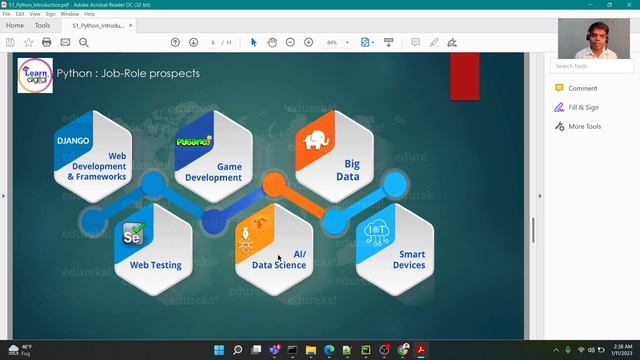Screen dimensions: 640x360
Task: Show hidden system tray icons chevron
Action: pos(556,350)
